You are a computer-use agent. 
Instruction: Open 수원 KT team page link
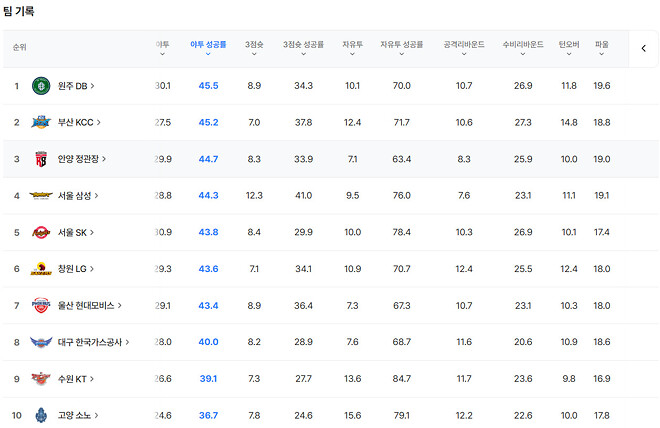pyautogui.click(x=76, y=379)
